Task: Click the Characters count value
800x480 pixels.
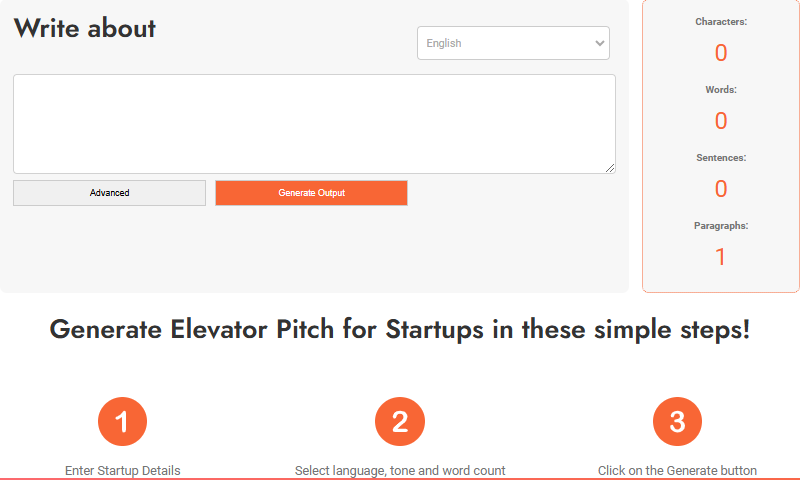Action: point(721,53)
